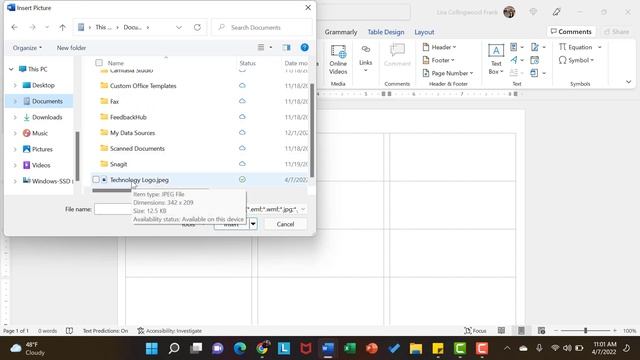This screenshot has height=360, width=640.
Task: Select the Technology Logo.jpeg file
Action: click(139, 180)
